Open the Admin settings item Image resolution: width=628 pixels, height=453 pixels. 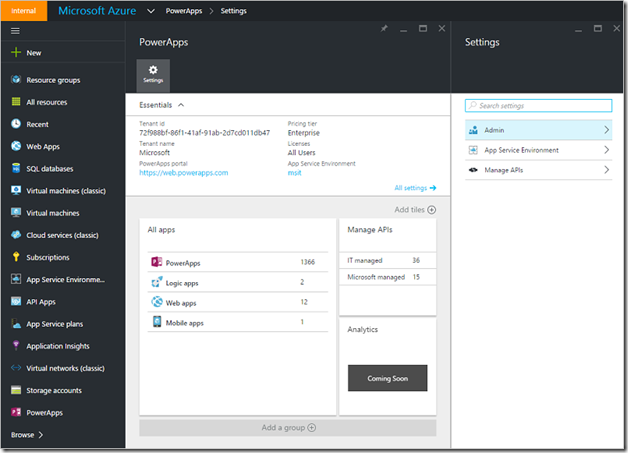pos(538,130)
